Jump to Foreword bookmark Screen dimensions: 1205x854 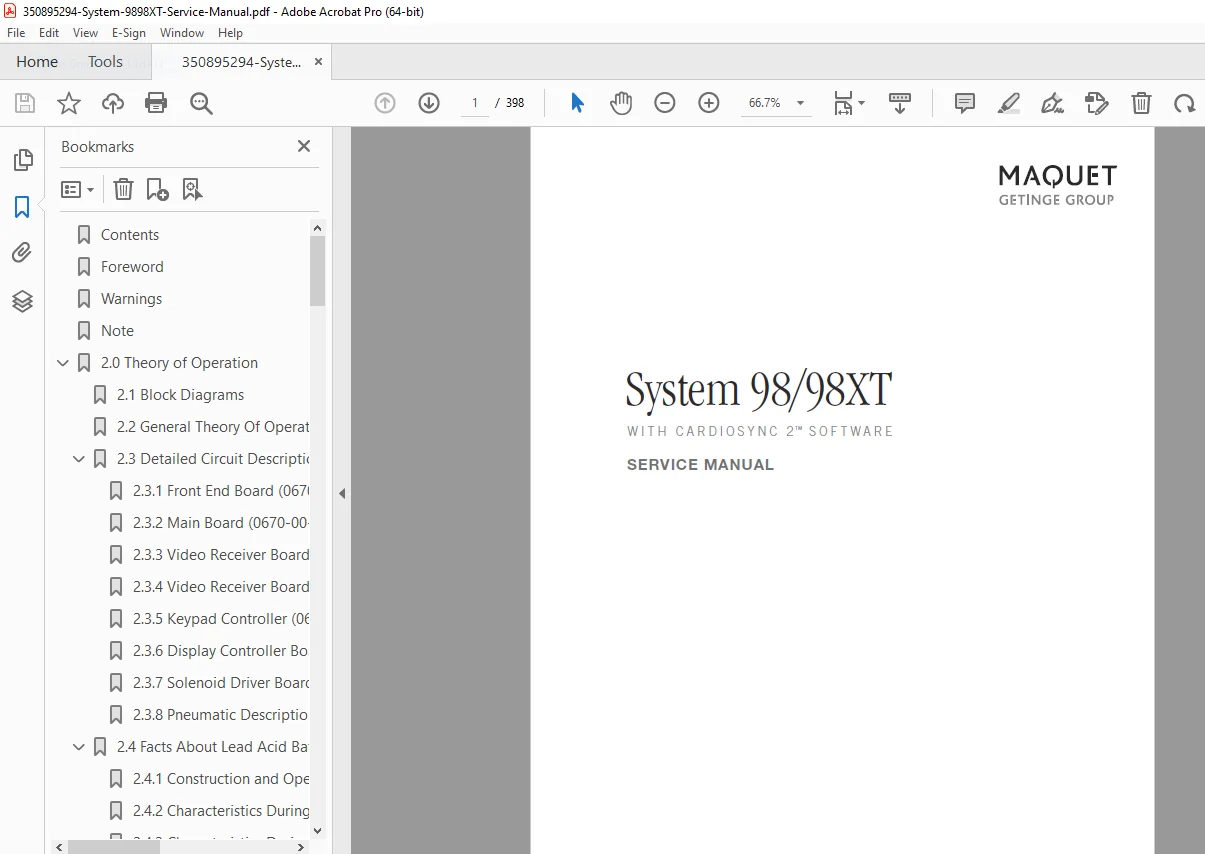(132, 267)
